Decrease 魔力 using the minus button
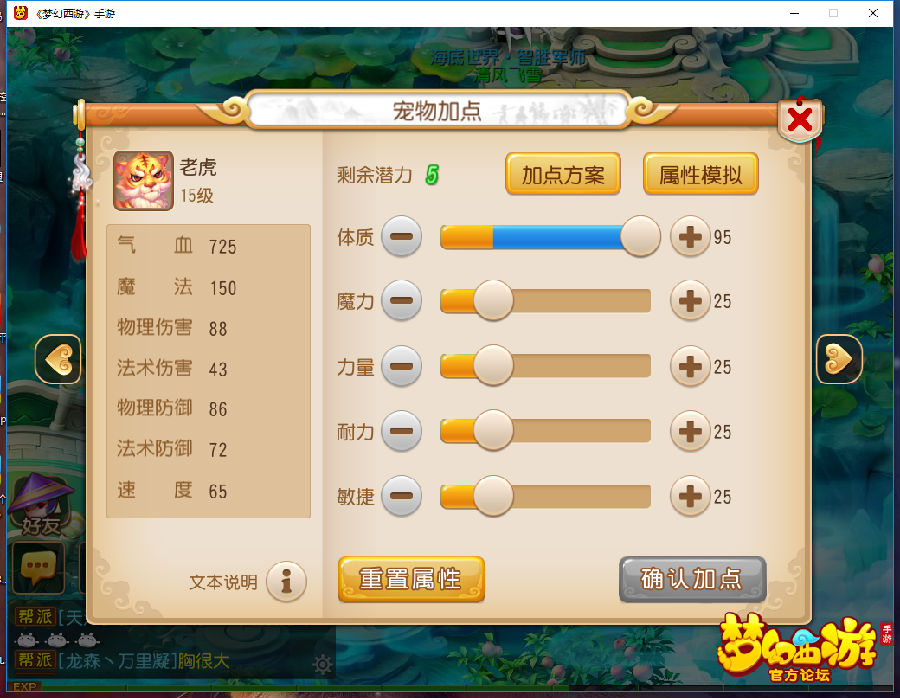 tap(402, 300)
